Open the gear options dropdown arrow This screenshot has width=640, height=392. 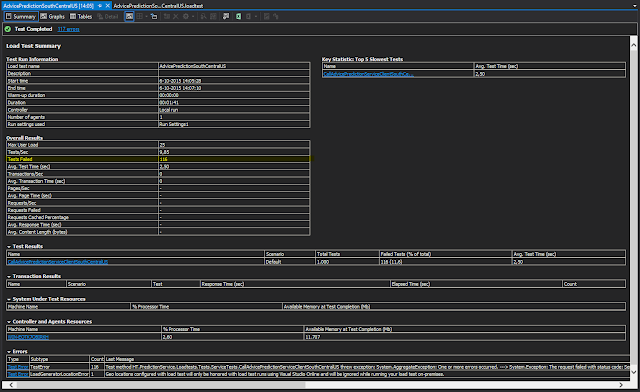click(193, 16)
